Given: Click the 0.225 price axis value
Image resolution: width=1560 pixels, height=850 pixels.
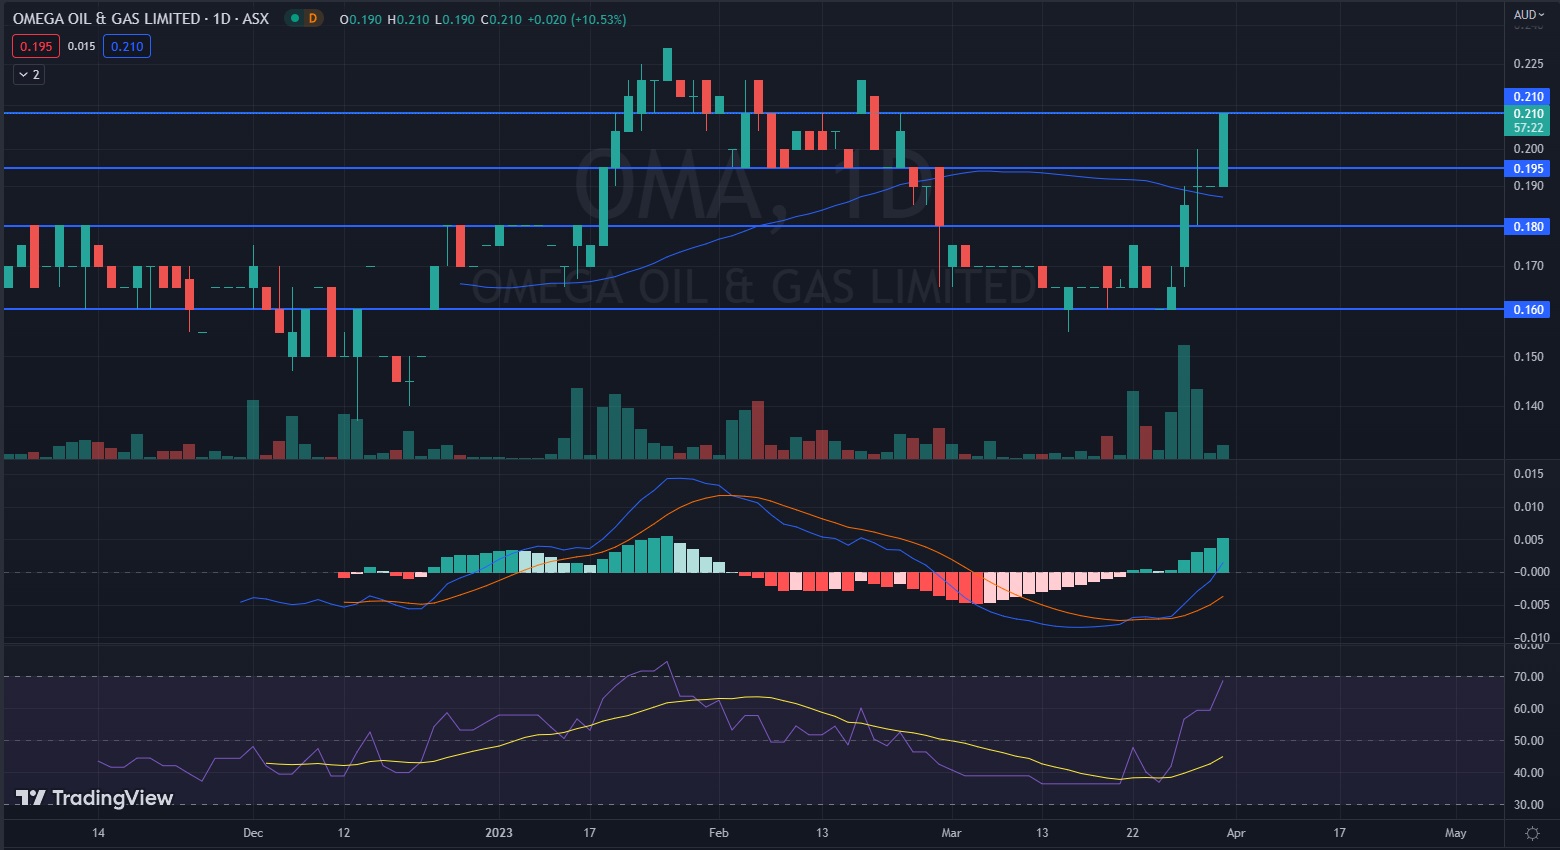Looking at the screenshot, I should [x=1528, y=64].
